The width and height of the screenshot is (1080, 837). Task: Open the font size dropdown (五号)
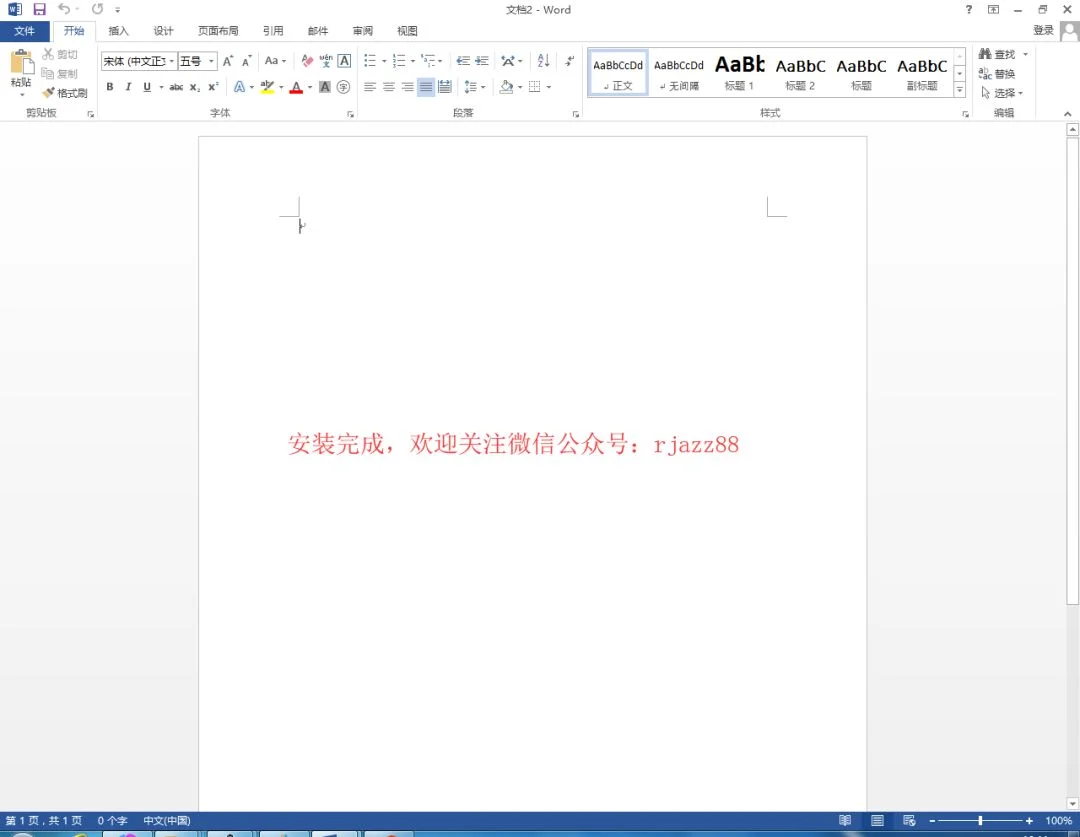pos(211,61)
